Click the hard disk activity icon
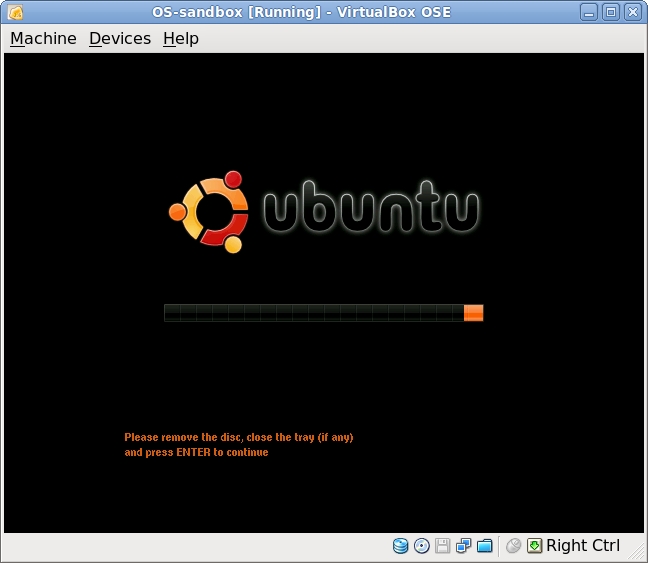Screen dimensions: 648x563 [400, 546]
